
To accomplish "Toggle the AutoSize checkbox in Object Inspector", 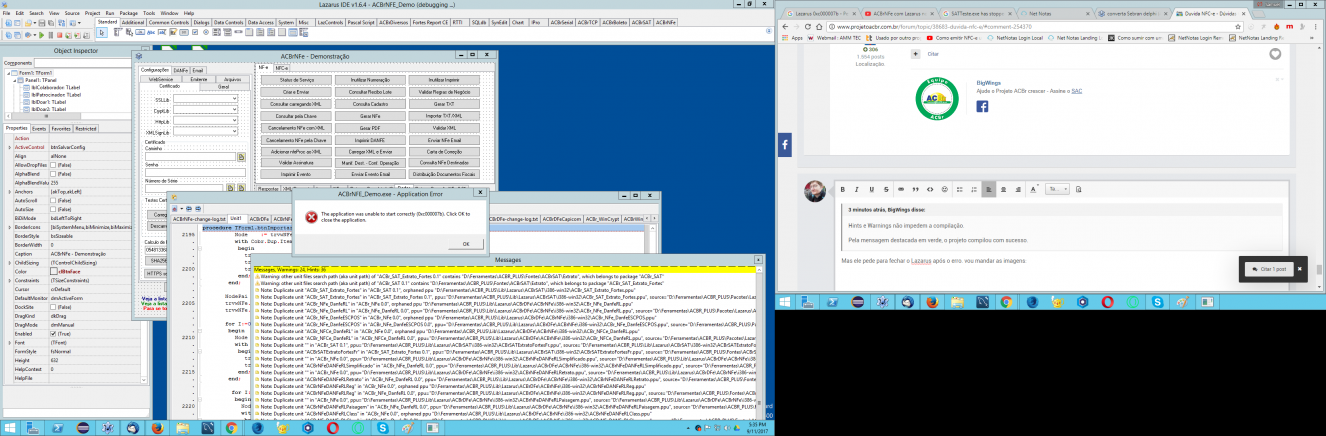I will click(52, 208).
